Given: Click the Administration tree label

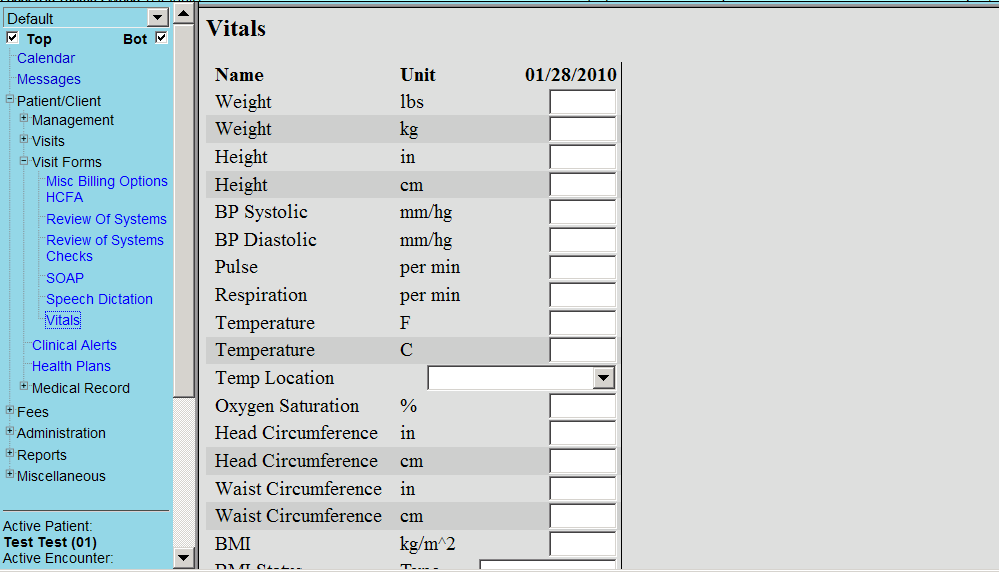Looking at the screenshot, I should pos(61,433).
